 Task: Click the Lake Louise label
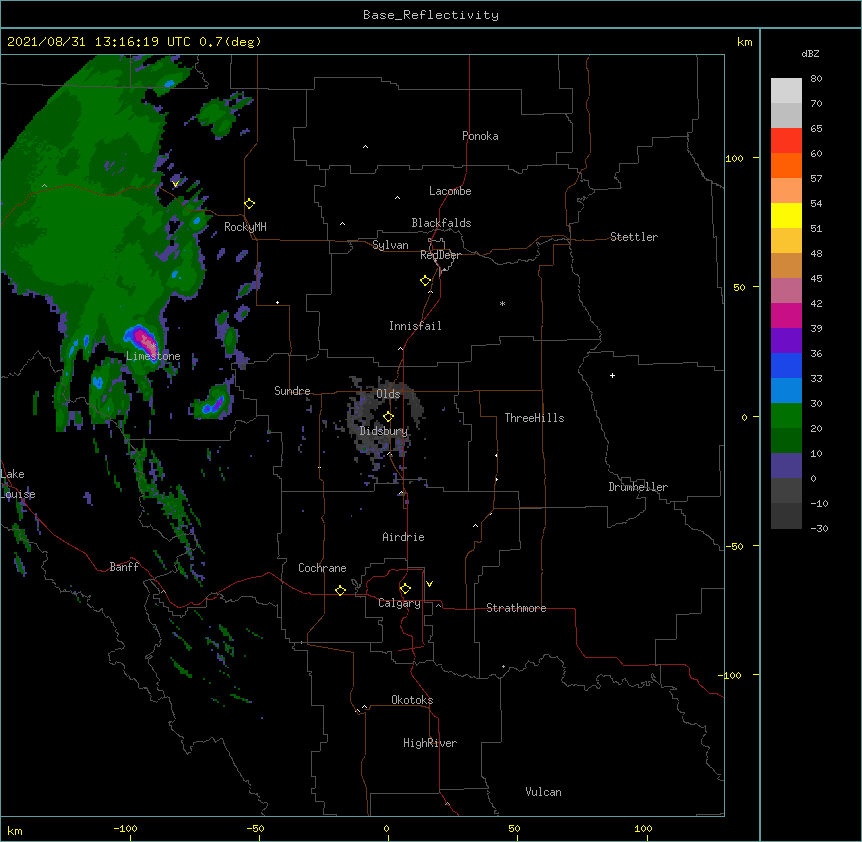pyautogui.click(x=18, y=484)
